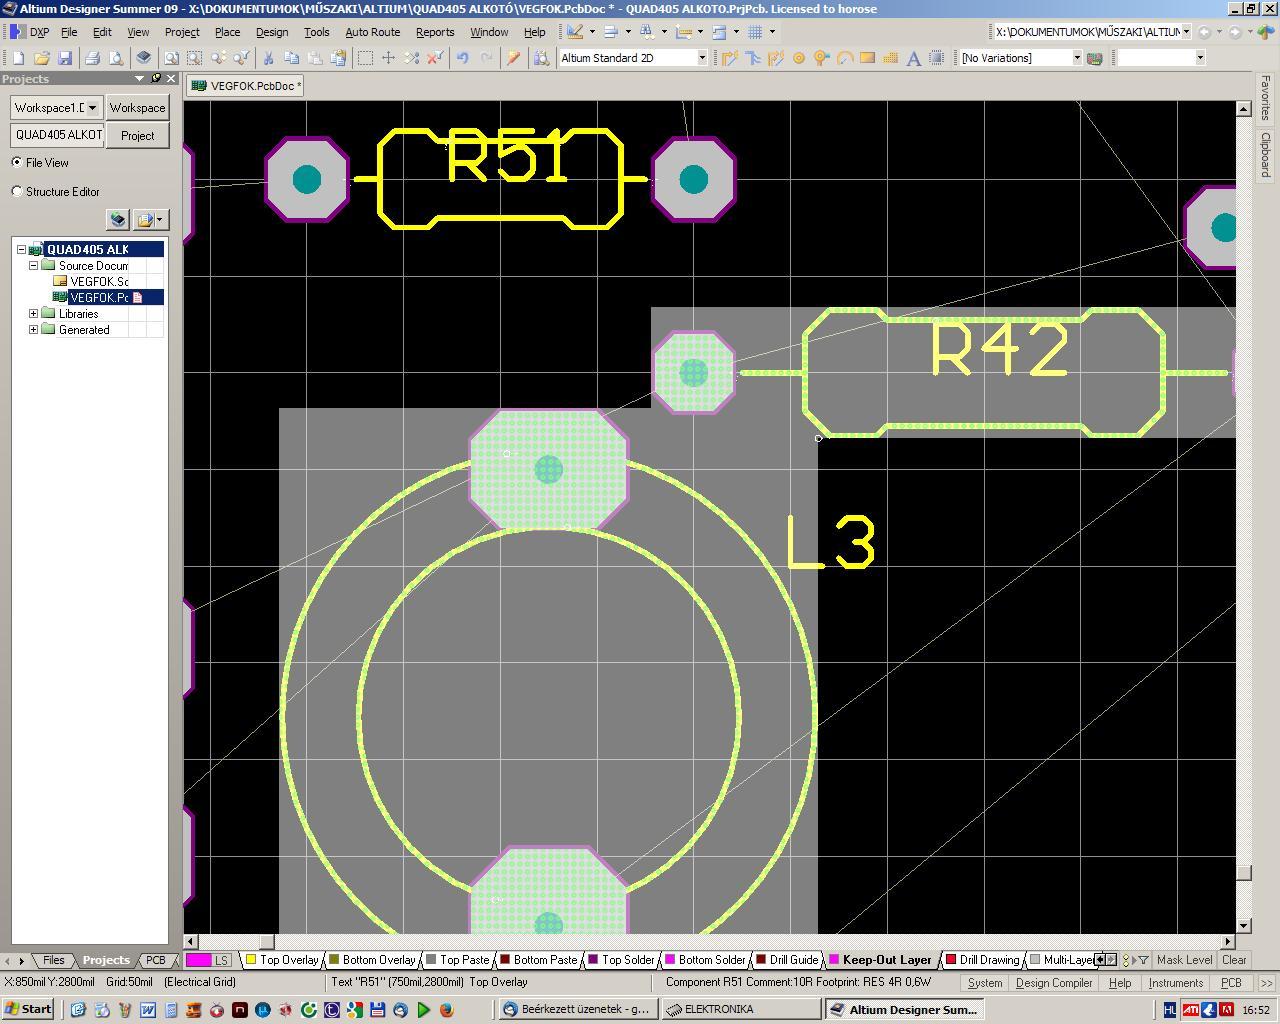Click the Mask Level button

(1184, 960)
